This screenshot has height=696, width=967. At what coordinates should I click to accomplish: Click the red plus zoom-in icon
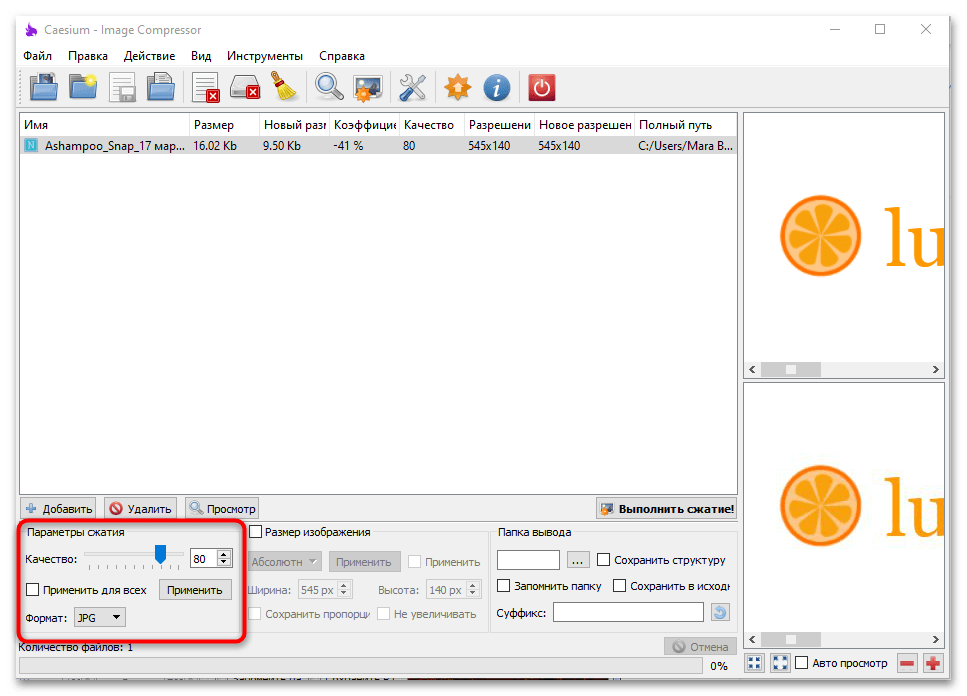pyautogui.click(x=933, y=663)
